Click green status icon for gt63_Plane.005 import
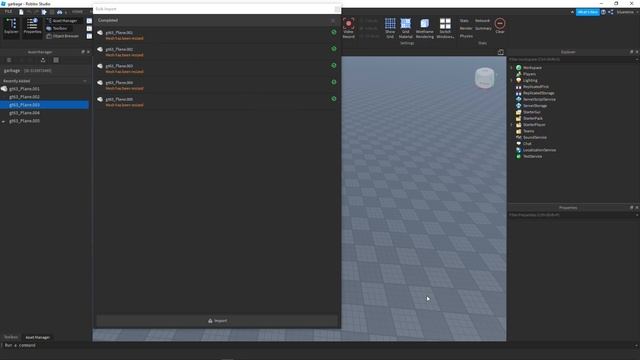This screenshot has width=640, height=360. tap(333, 98)
